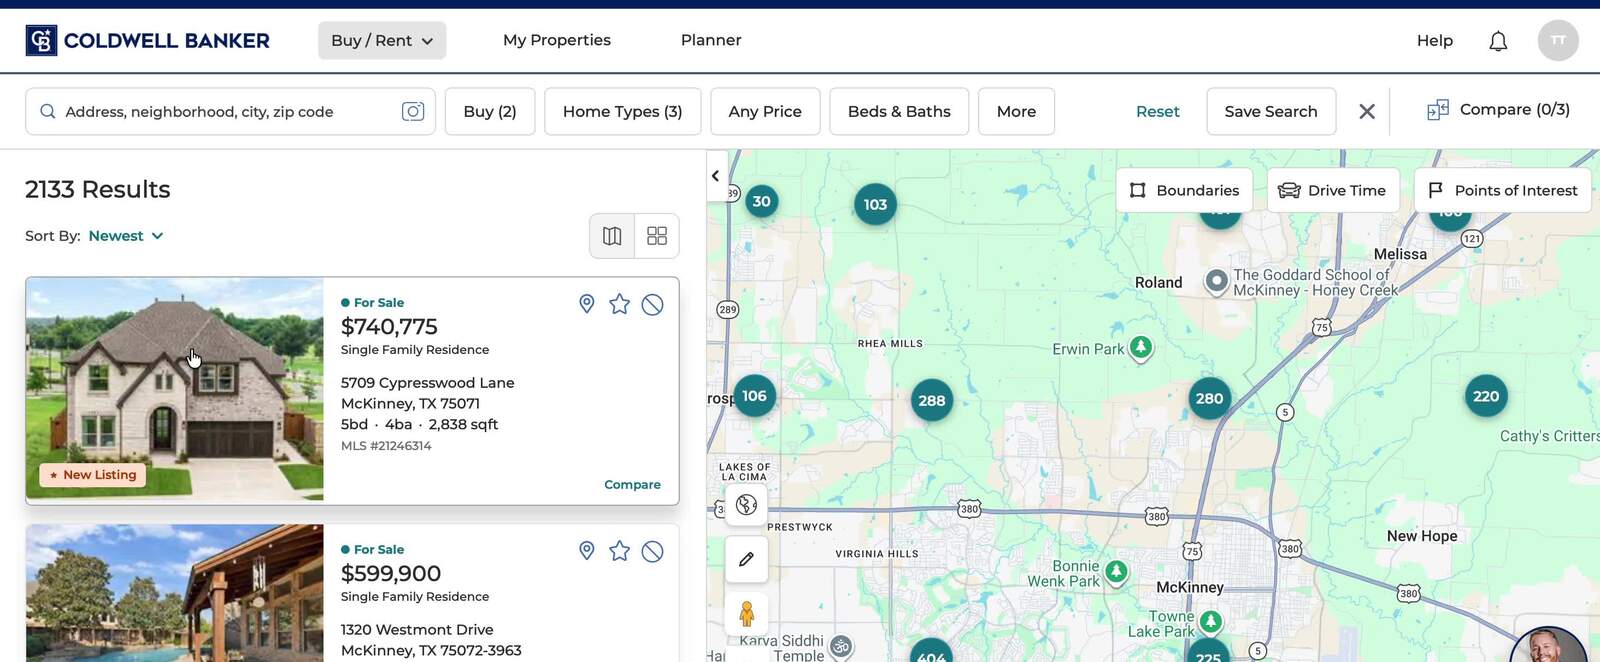Show 1320 Westmont Drive on map
Viewport: 1600px width, 662px height.
tap(587, 551)
